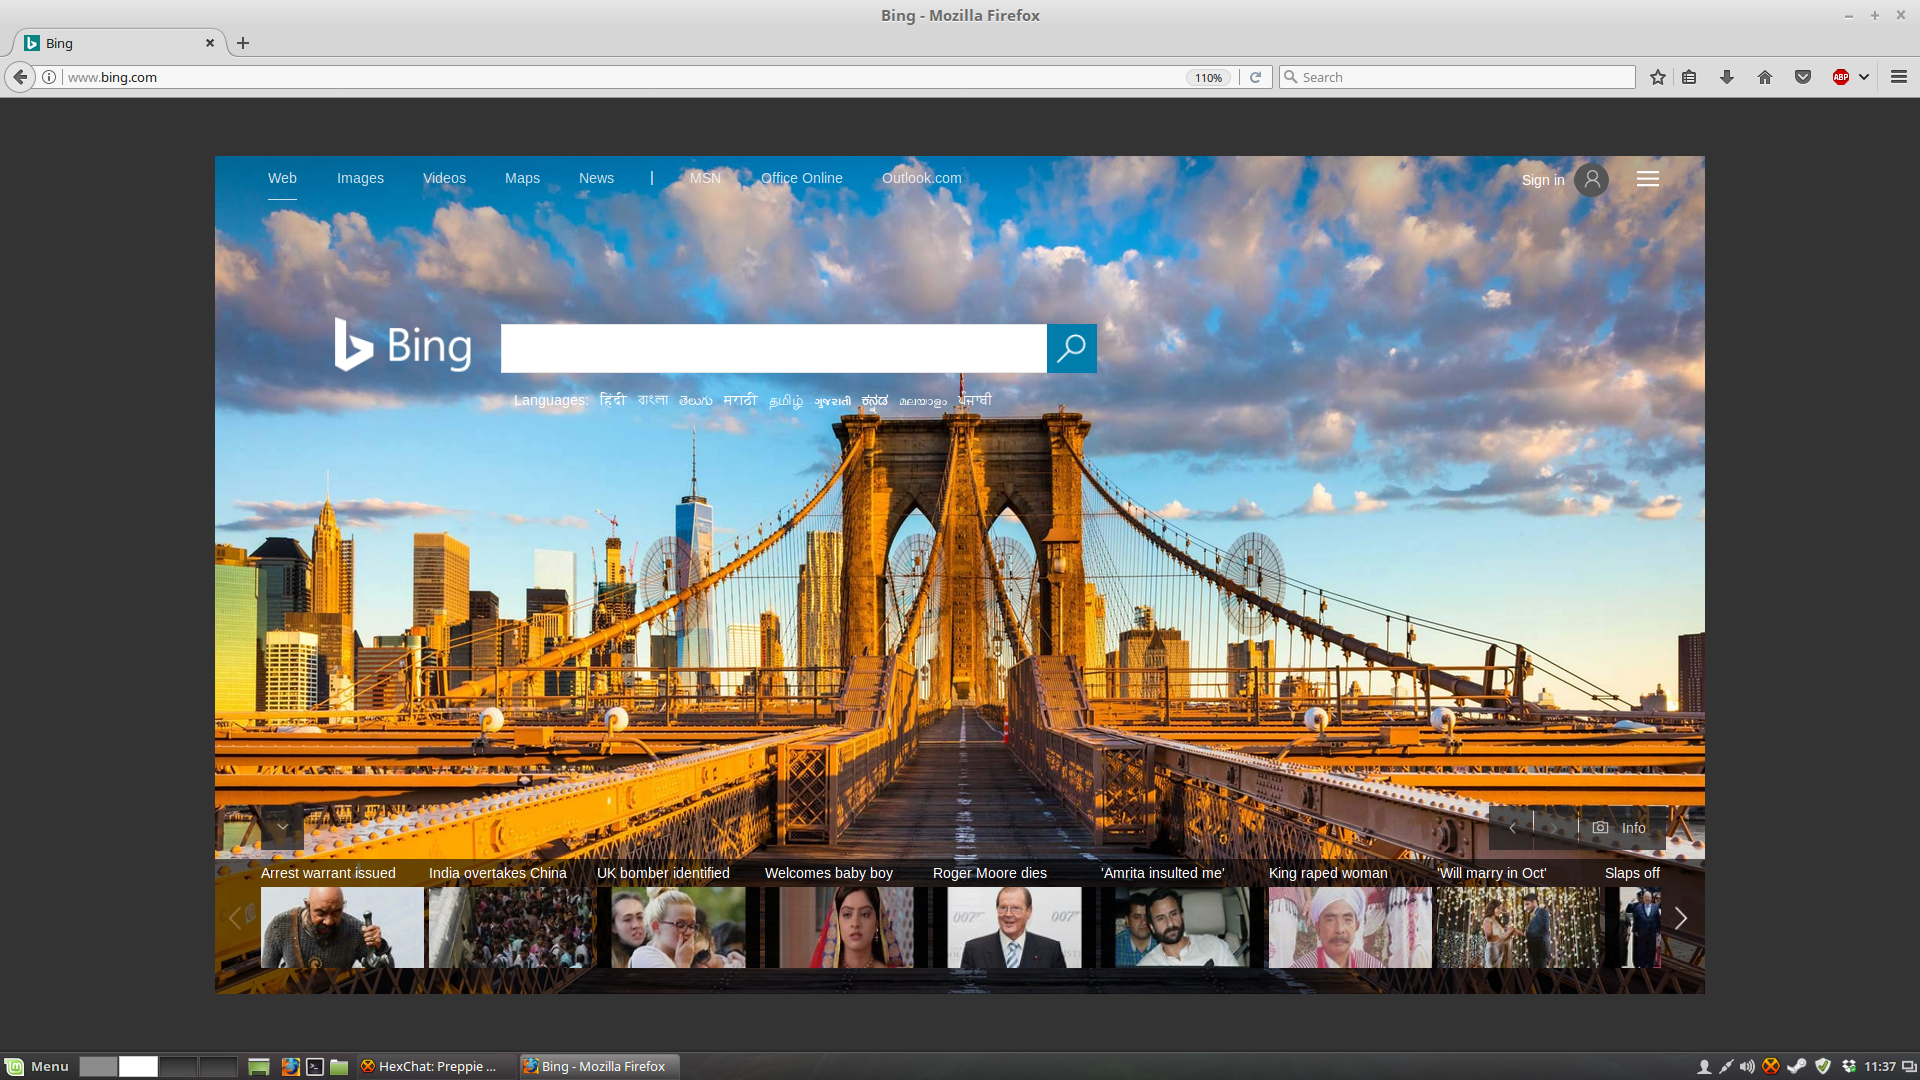The image size is (1920, 1080).
Task: Click the Bing - Mozilla Firefox taskbar entry
Action: [x=598, y=1067]
